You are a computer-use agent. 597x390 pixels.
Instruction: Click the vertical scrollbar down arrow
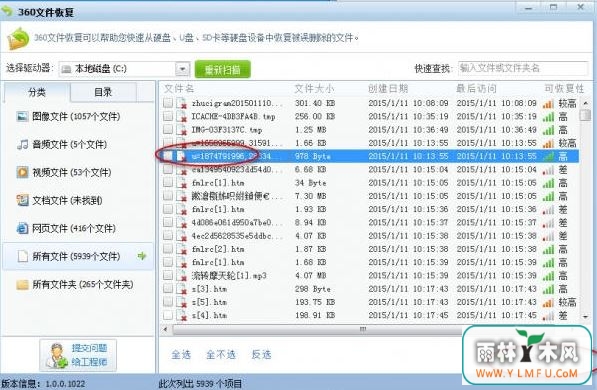click(x=585, y=316)
